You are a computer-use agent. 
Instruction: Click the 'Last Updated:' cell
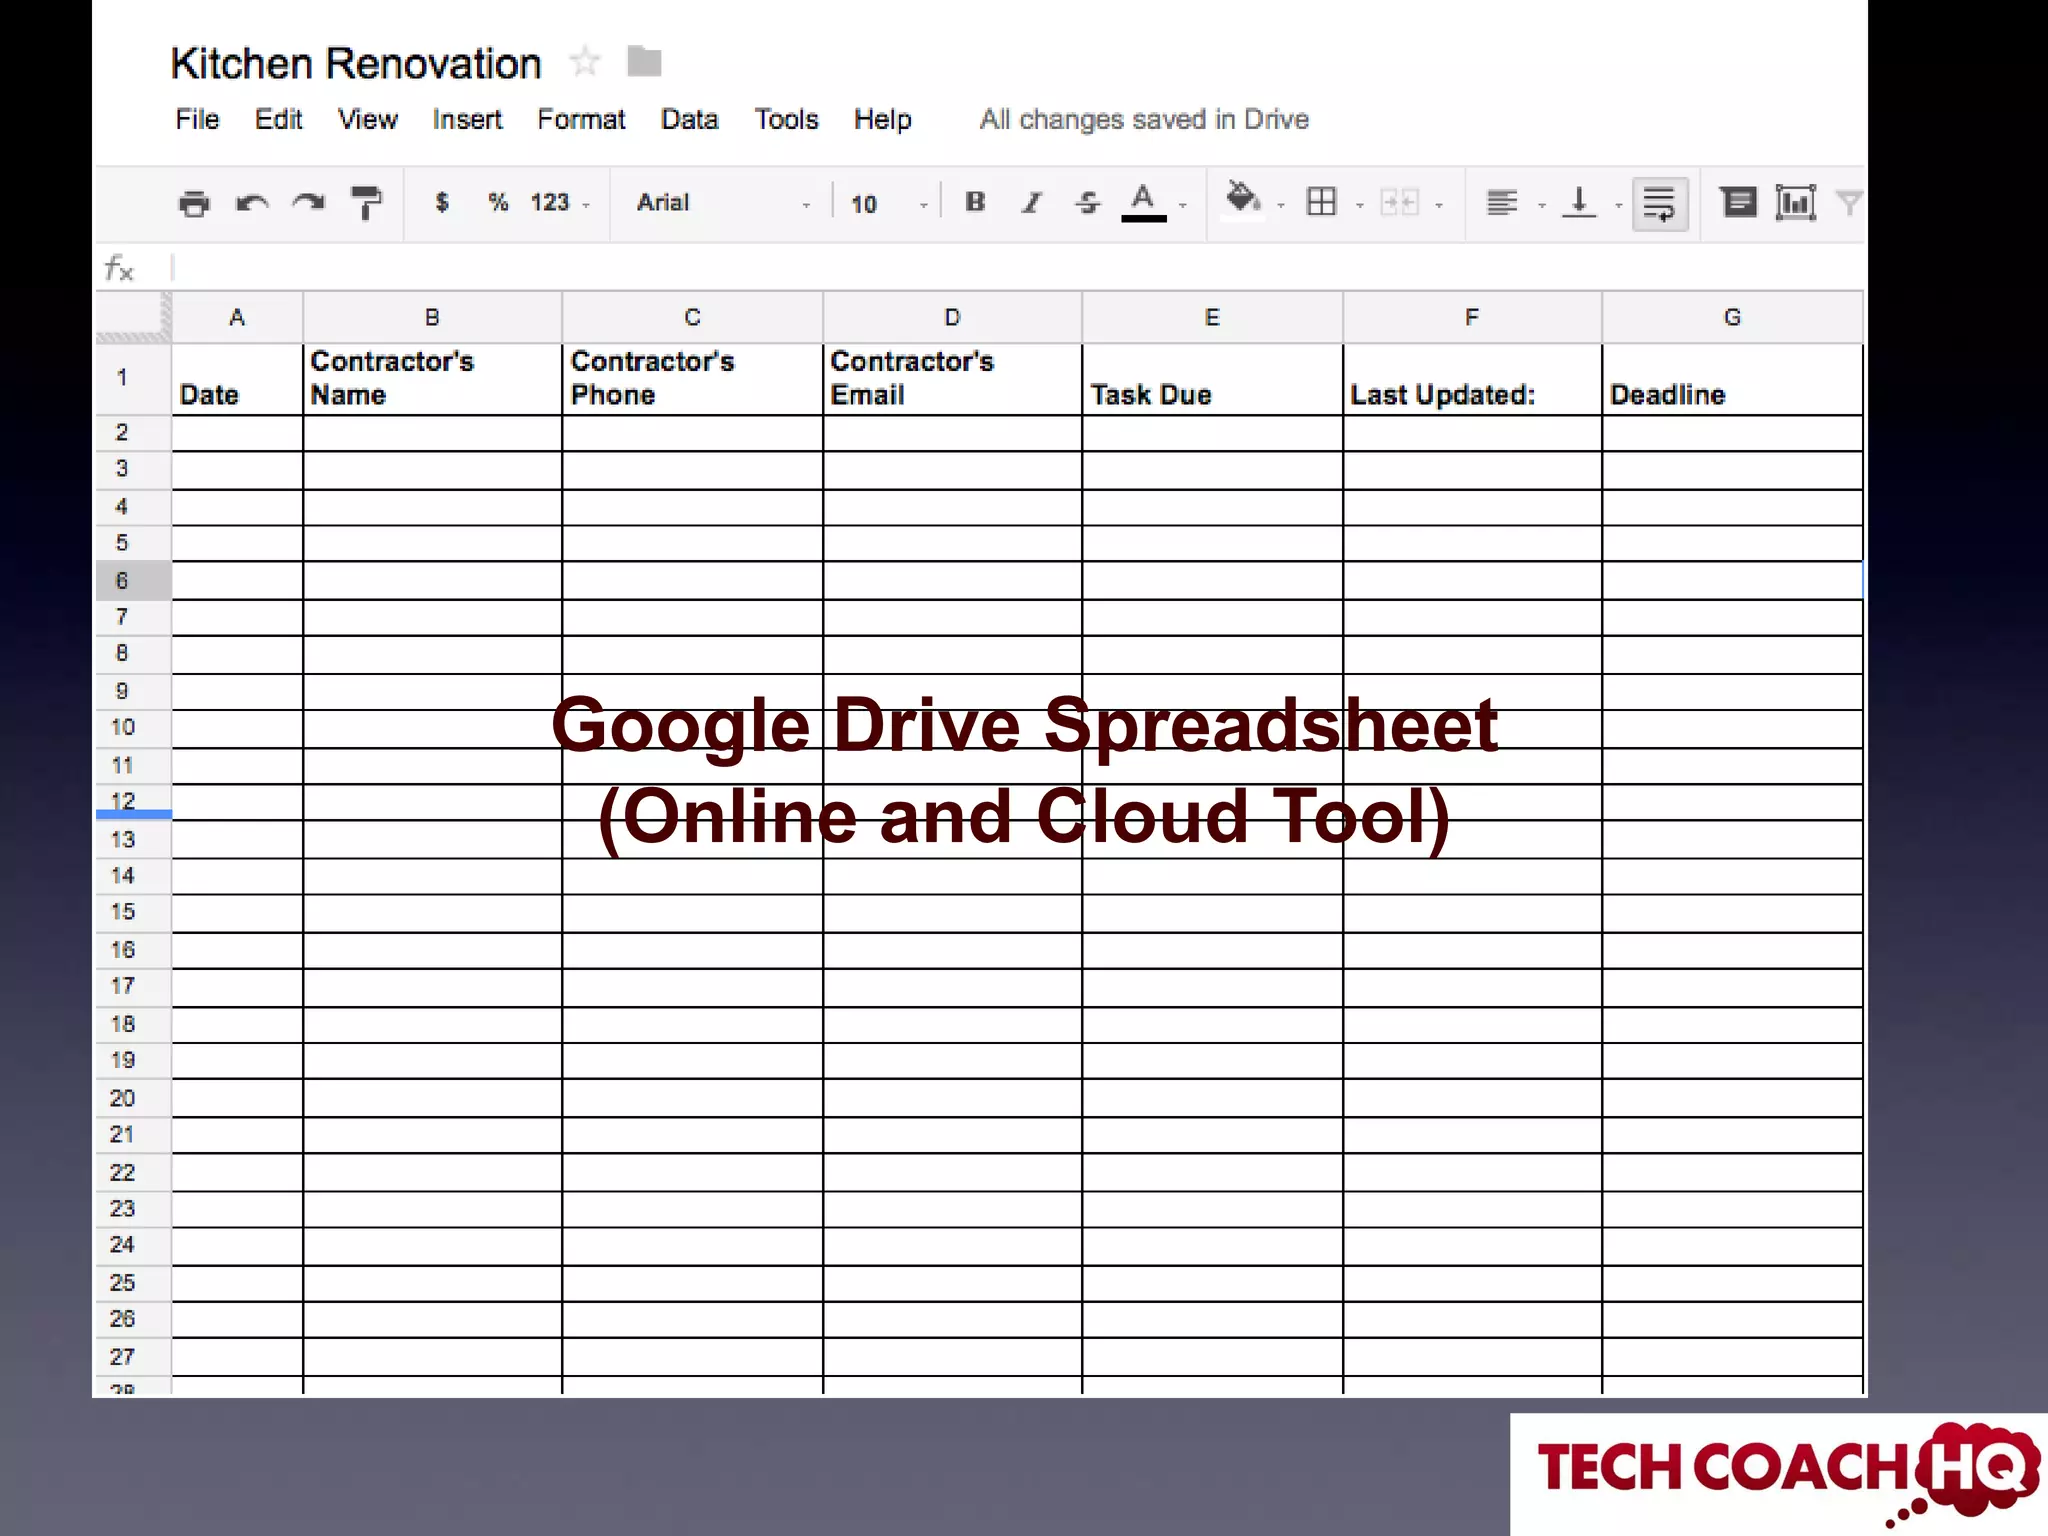(1472, 379)
